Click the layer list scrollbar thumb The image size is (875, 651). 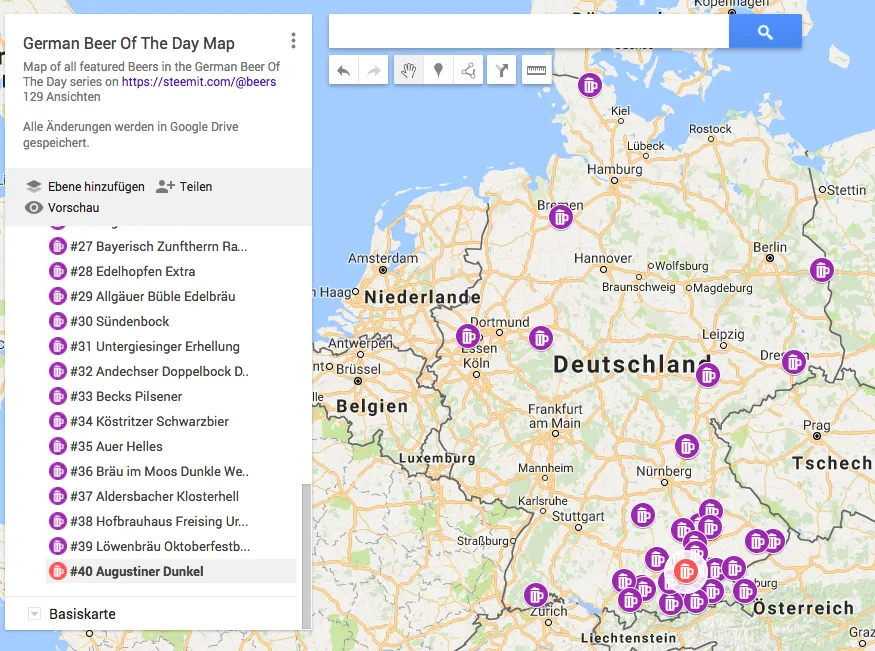point(306,556)
